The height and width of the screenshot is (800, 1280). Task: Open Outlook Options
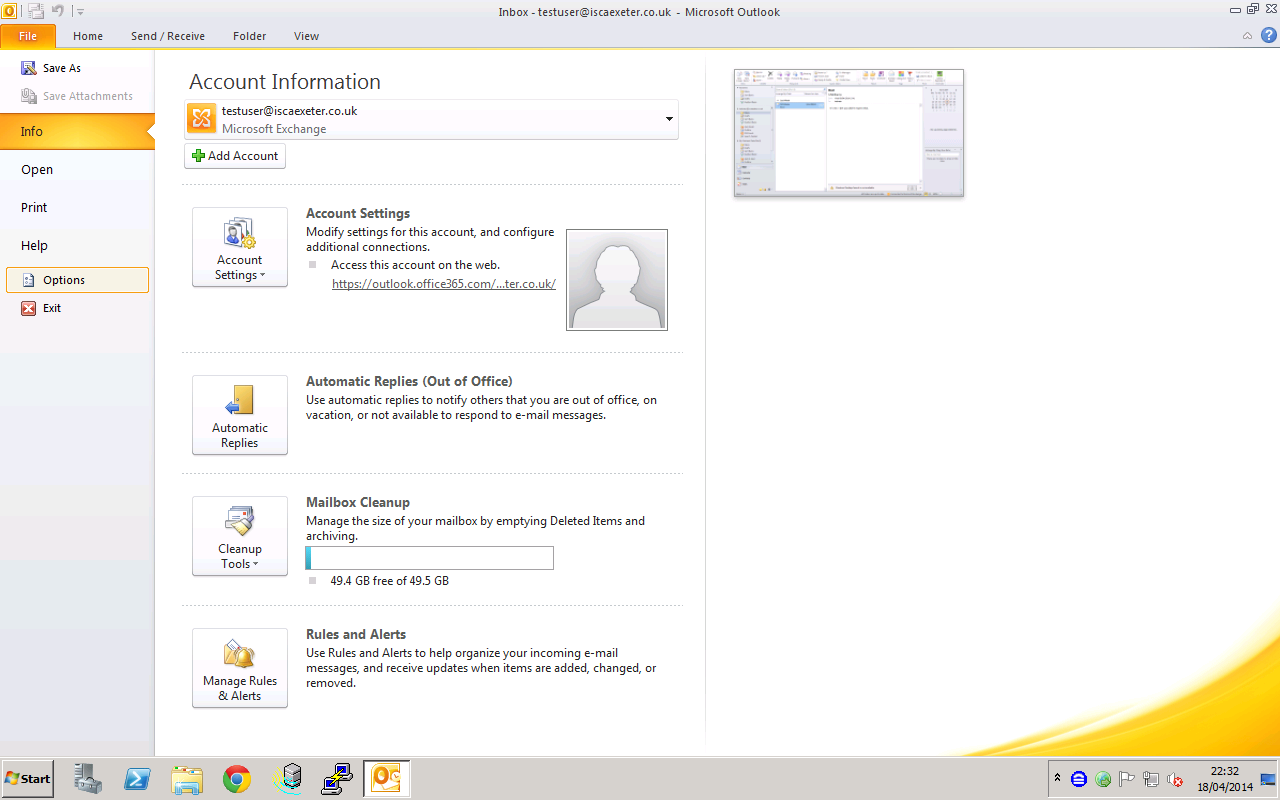coord(77,280)
